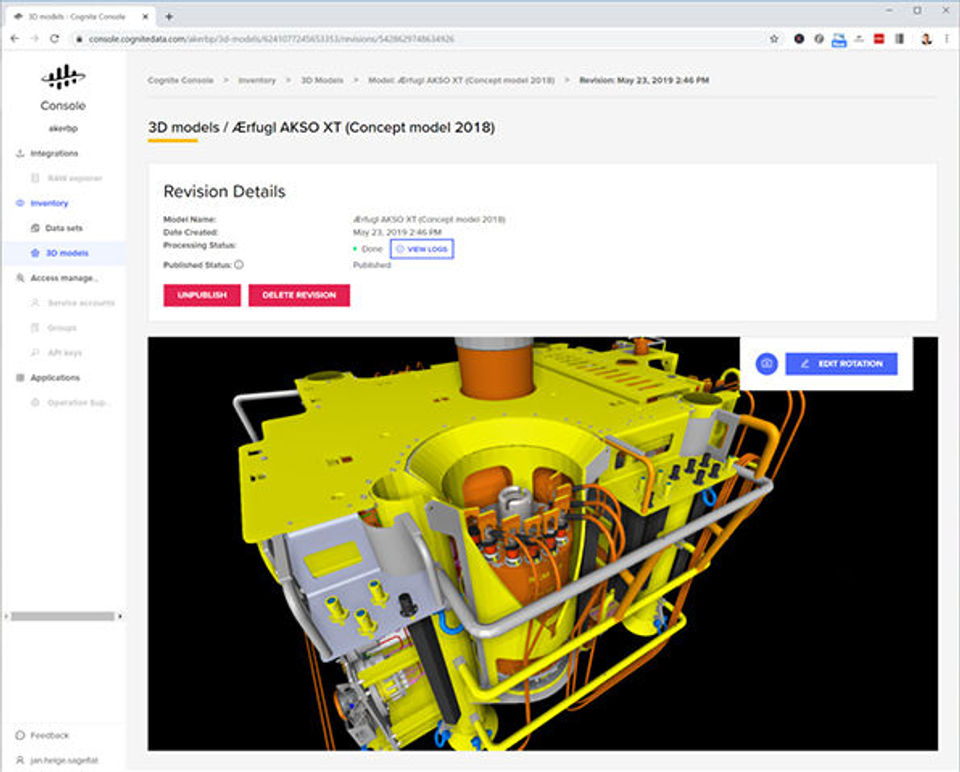Bookmark the page with star icon
Image resolution: width=960 pixels, height=772 pixels.
[774, 39]
